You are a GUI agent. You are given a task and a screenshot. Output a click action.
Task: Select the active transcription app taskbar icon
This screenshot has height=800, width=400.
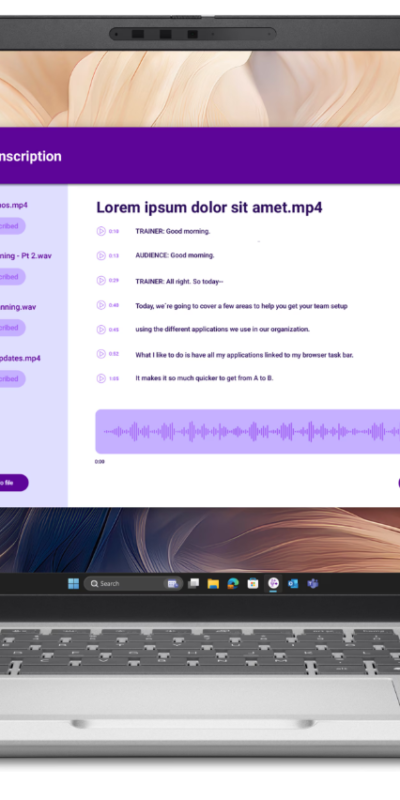[x=273, y=583]
